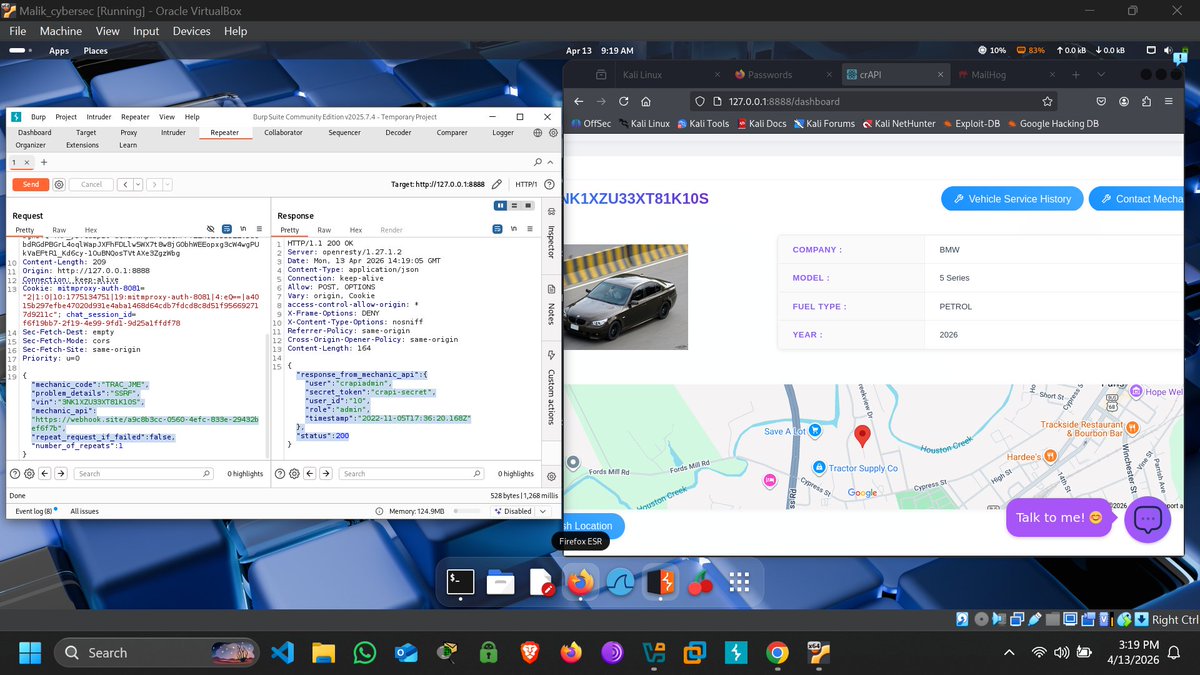Open the Decoder tab in Burp
The height and width of the screenshot is (675, 1200).
coord(398,132)
